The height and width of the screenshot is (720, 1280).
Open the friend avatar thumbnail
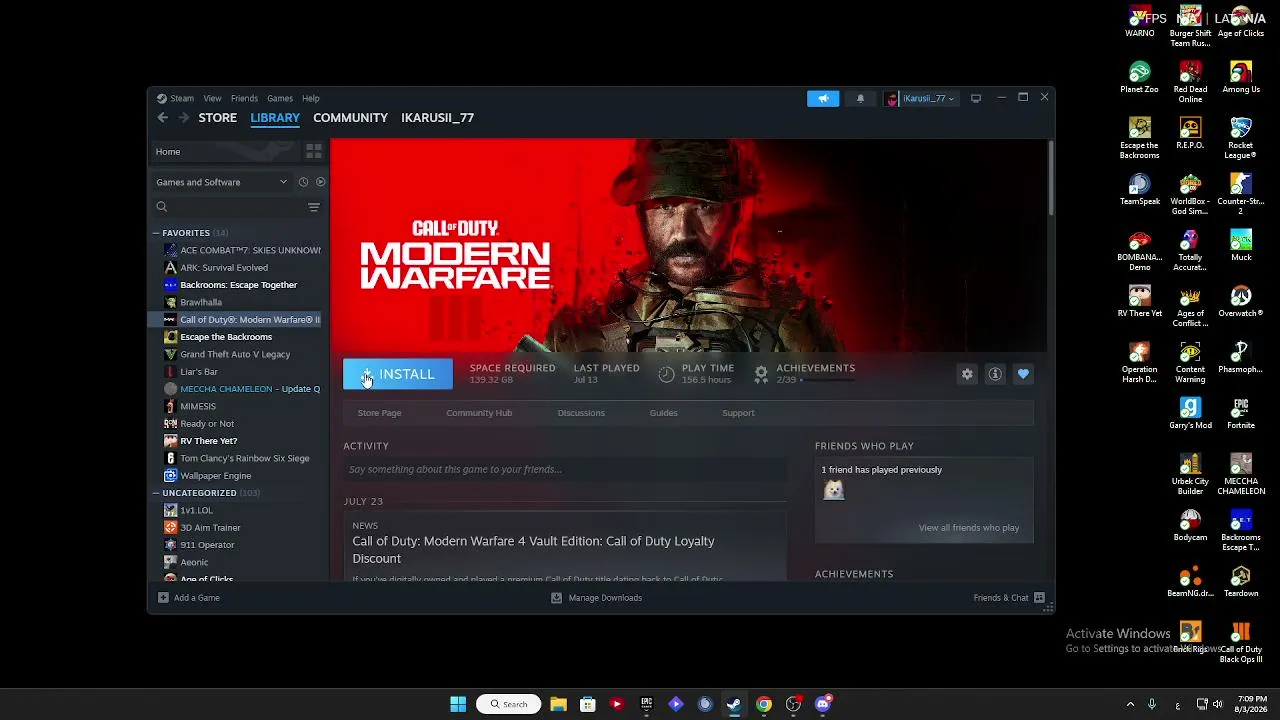point(833,490)
